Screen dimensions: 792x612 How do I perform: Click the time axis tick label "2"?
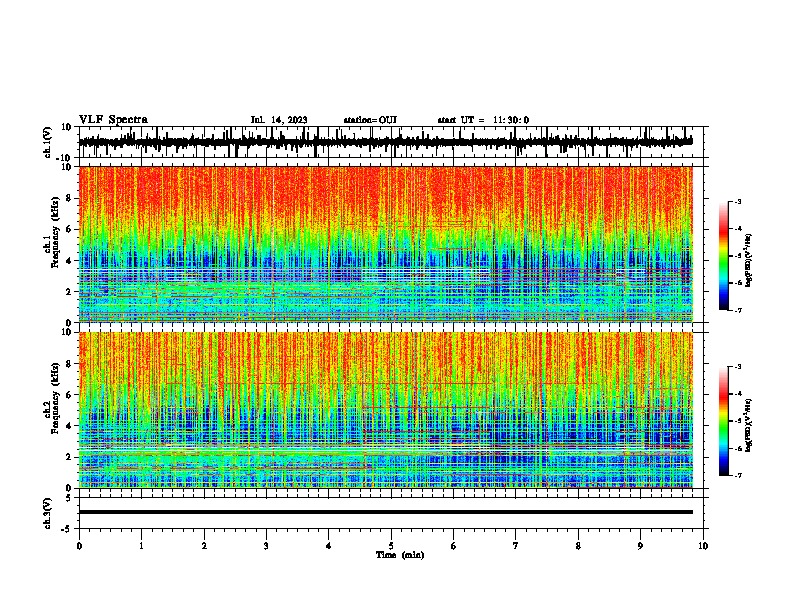tap(204, 546)
